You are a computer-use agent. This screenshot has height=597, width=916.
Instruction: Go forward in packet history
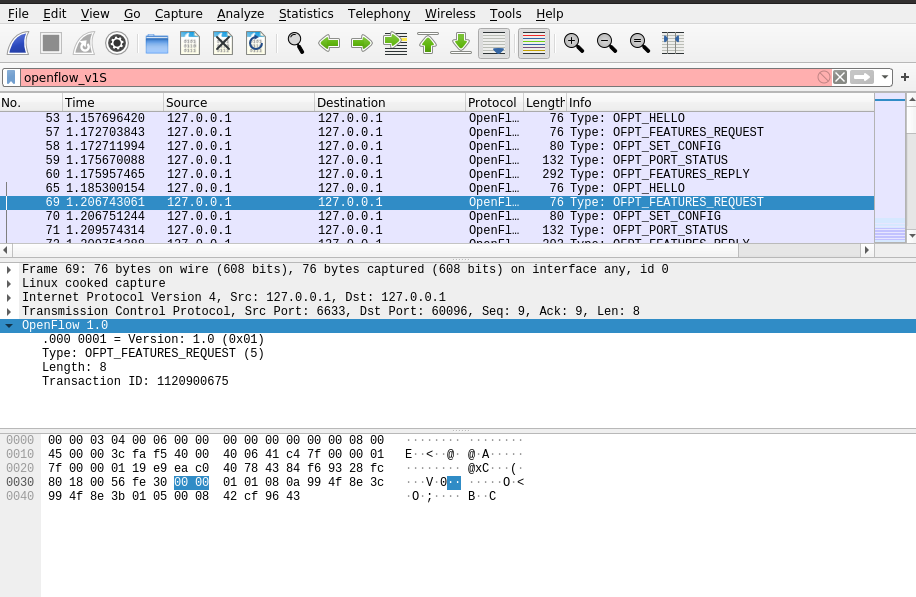(x=362, y=43)
